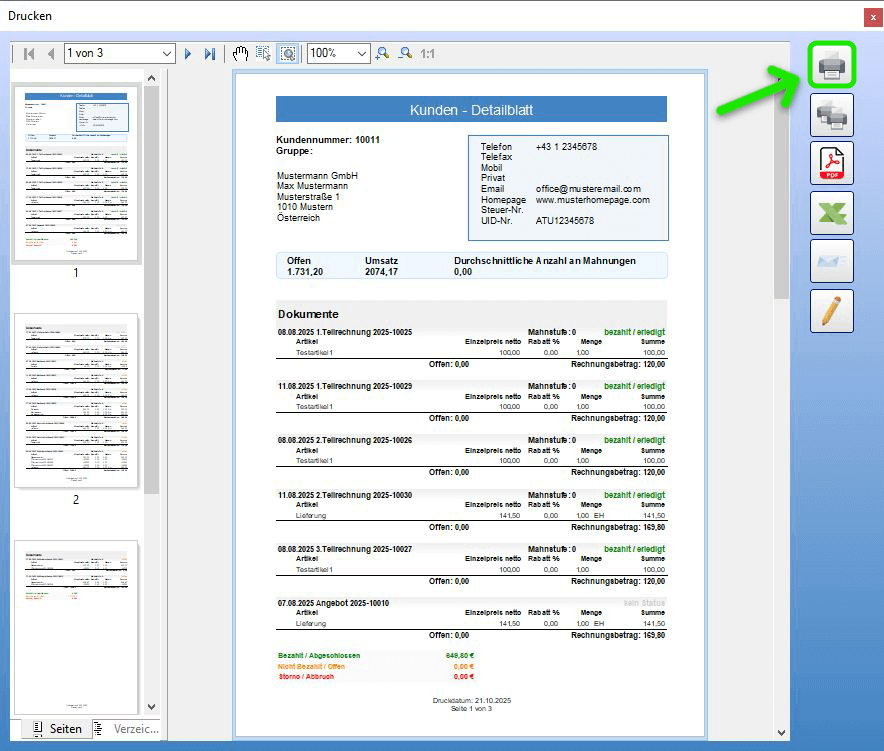Open the page selector '1 von 3' dropdown
The width and height of the screenshot is (884, 751).
(166, 53)
